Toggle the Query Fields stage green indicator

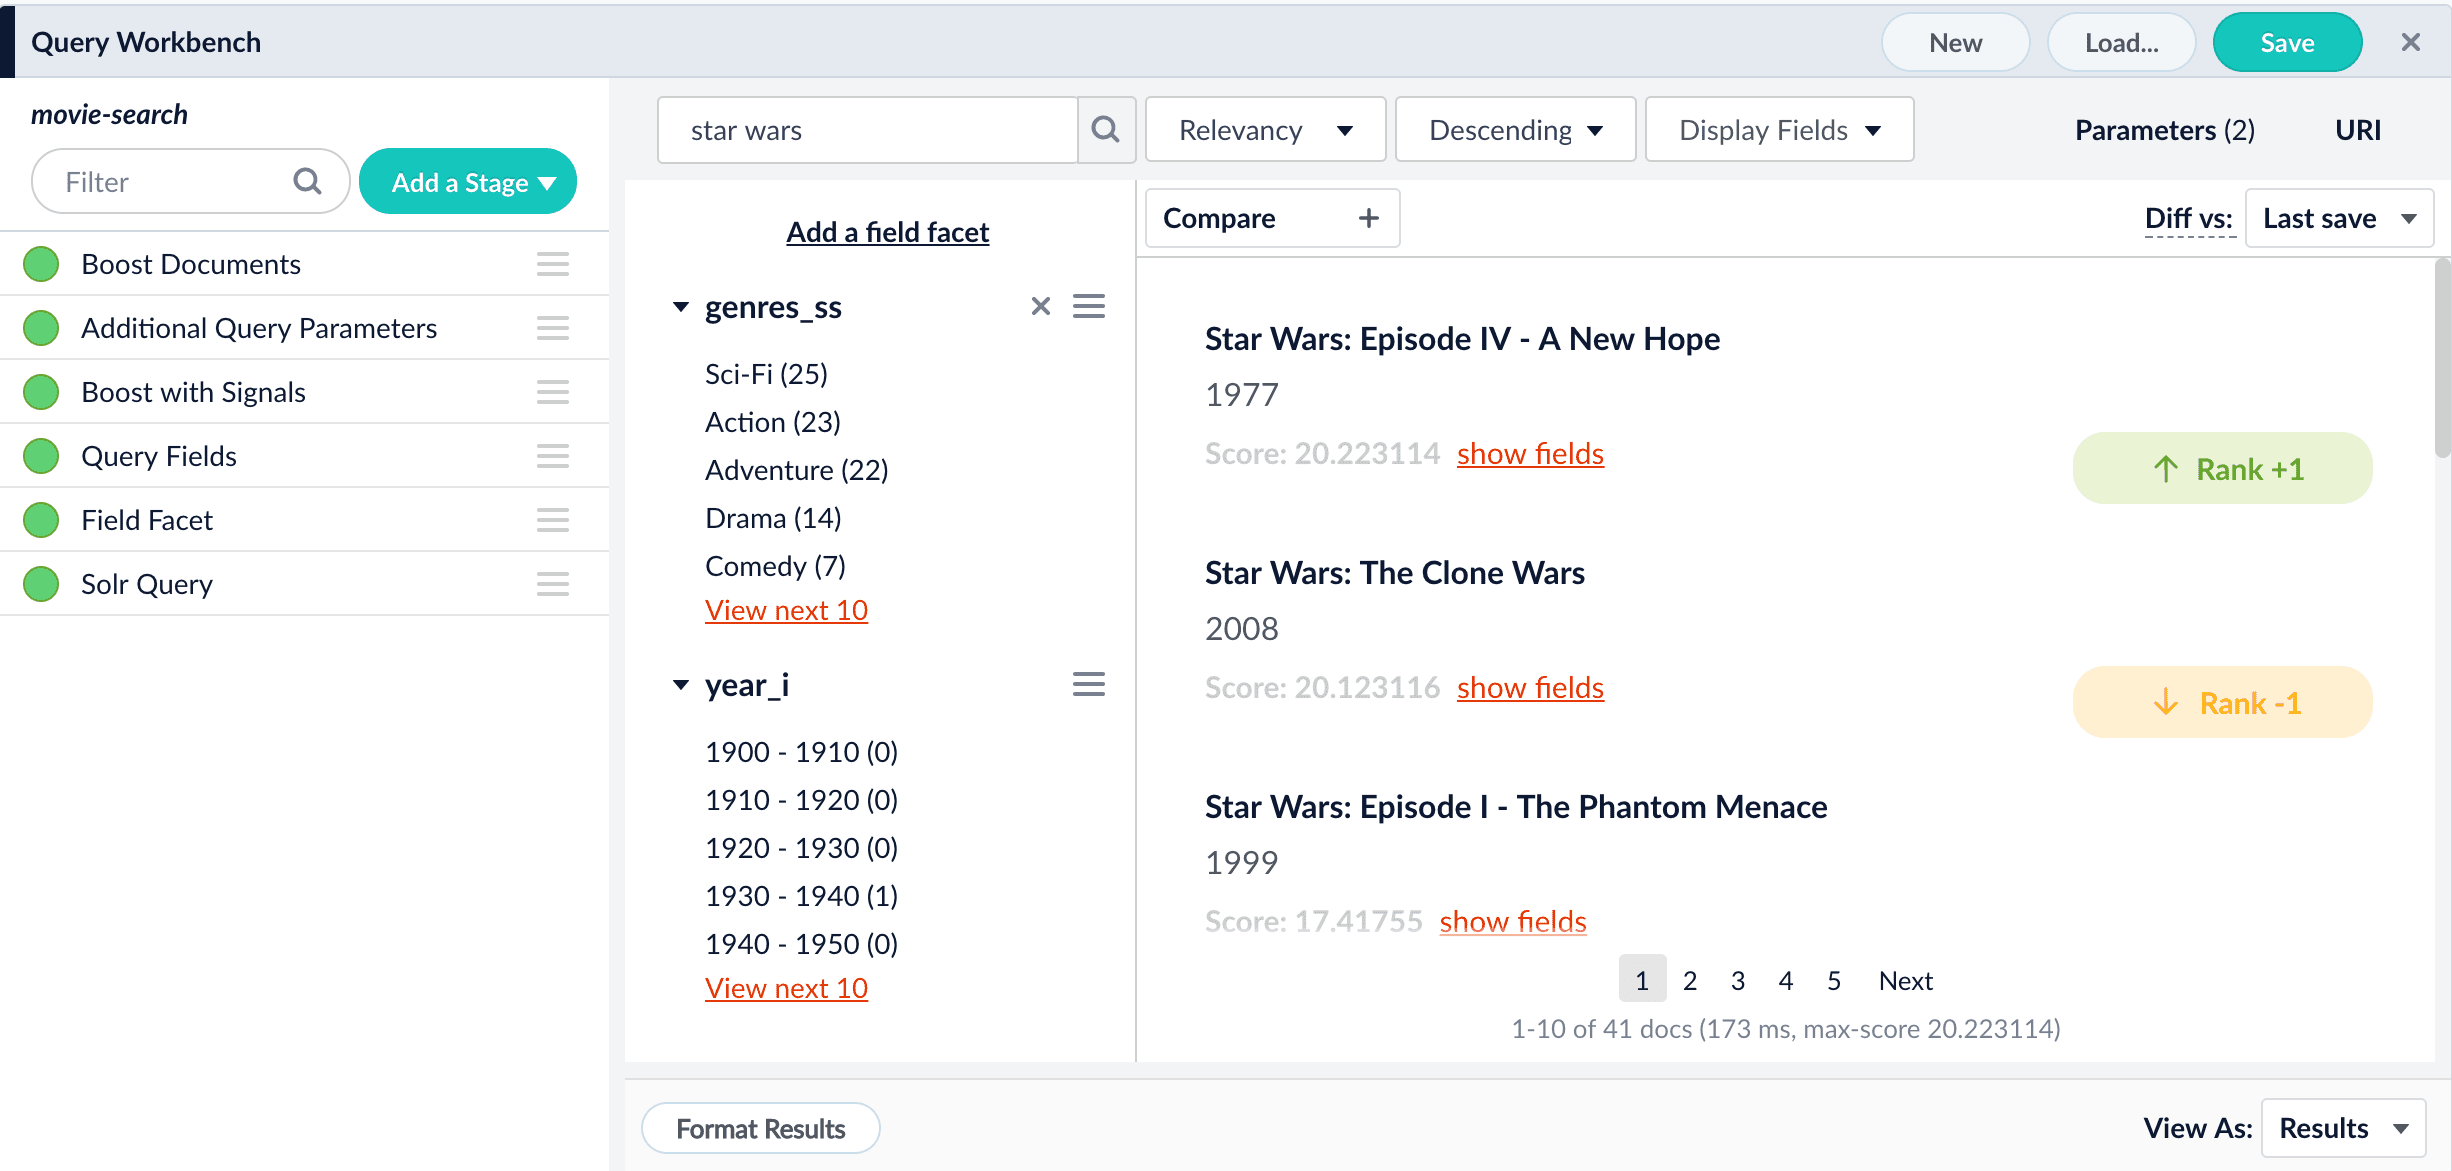pos(41,456)
